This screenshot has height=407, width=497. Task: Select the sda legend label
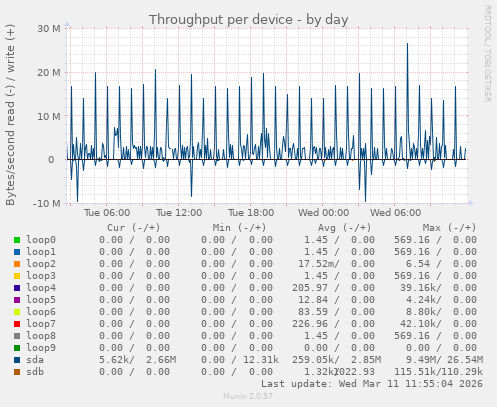(x=35, y=360)
